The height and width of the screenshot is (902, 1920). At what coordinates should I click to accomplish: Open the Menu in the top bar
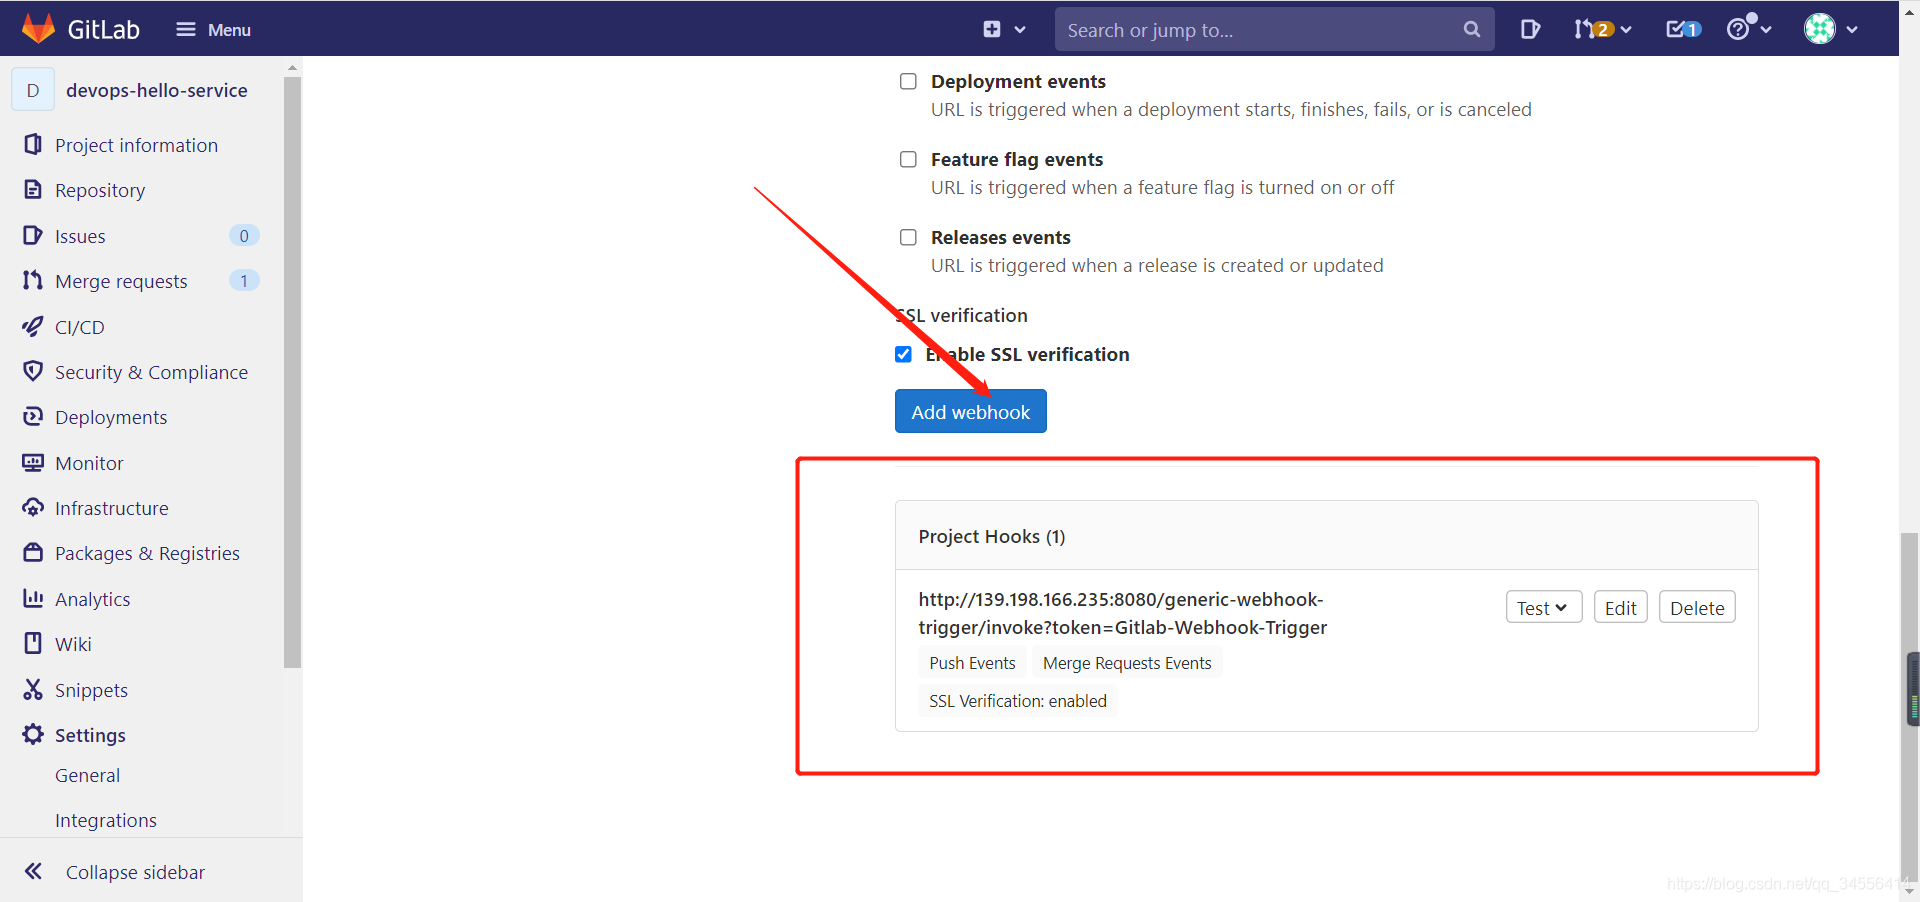213,29
